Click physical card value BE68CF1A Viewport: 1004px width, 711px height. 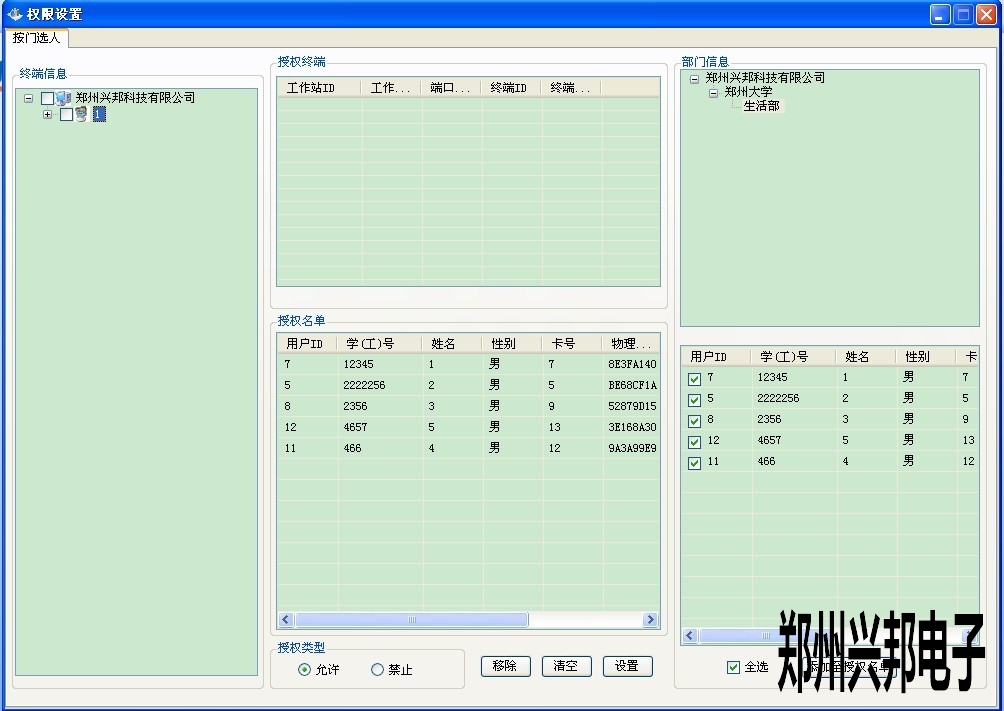pos(632,385)
